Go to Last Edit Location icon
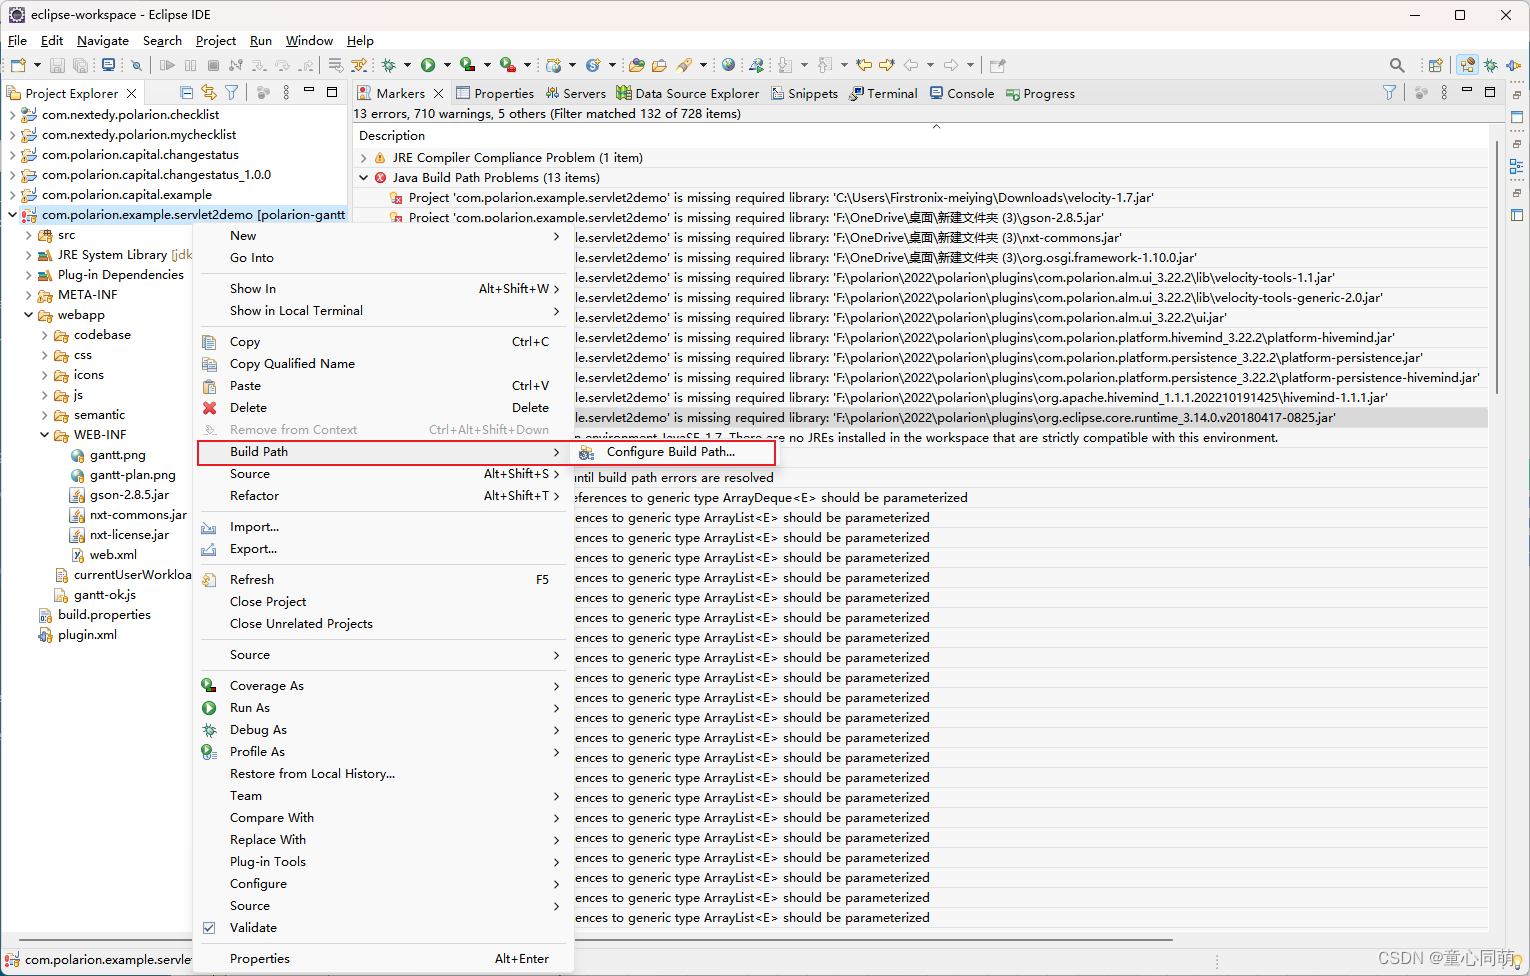 (864, 65)
